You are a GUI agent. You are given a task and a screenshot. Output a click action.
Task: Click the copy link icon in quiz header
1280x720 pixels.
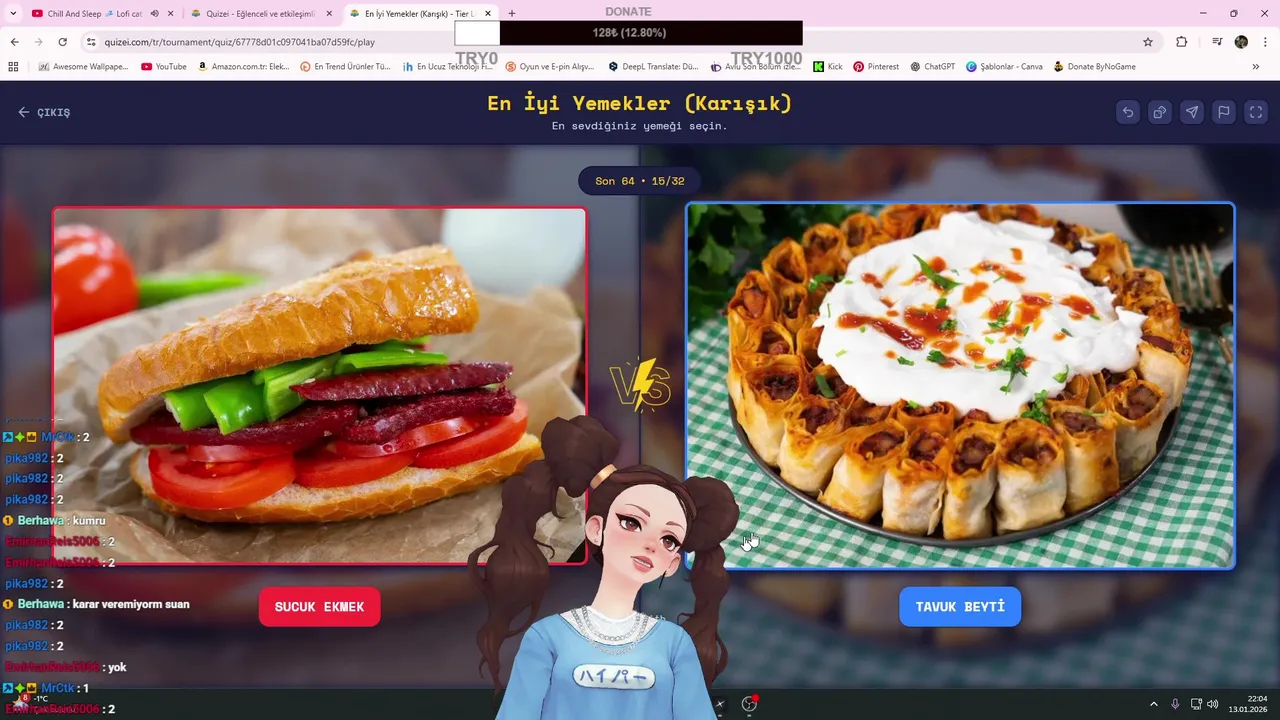tap(1160, 112)
